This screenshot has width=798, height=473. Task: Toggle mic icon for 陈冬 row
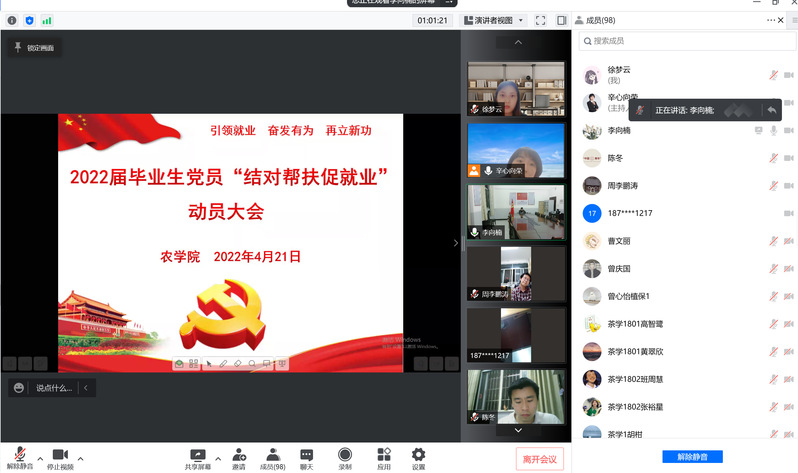coord(774,158)
